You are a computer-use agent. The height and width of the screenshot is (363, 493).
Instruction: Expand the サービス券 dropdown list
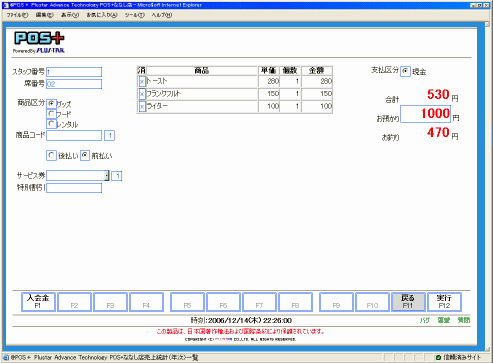[x=107, y=176]
